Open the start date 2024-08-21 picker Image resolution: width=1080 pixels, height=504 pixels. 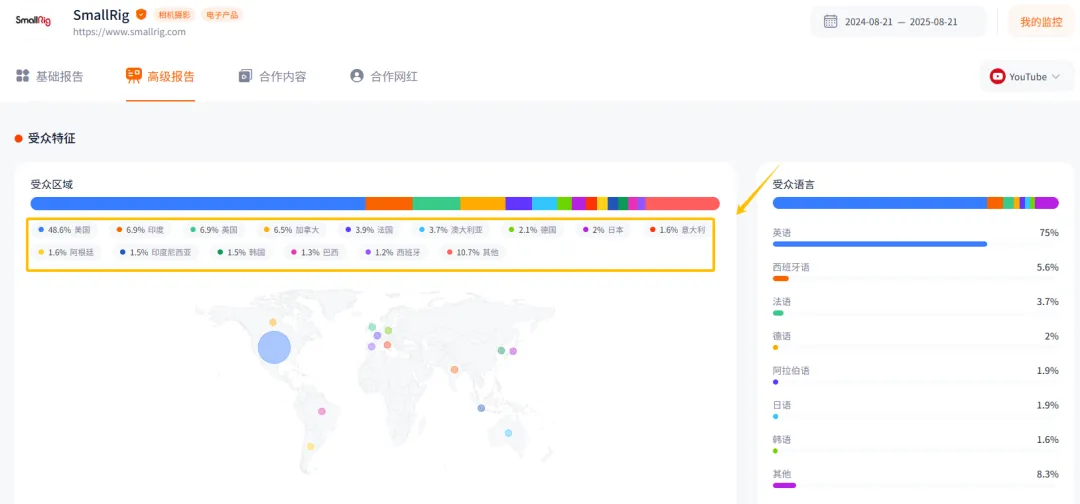(871, 21)
